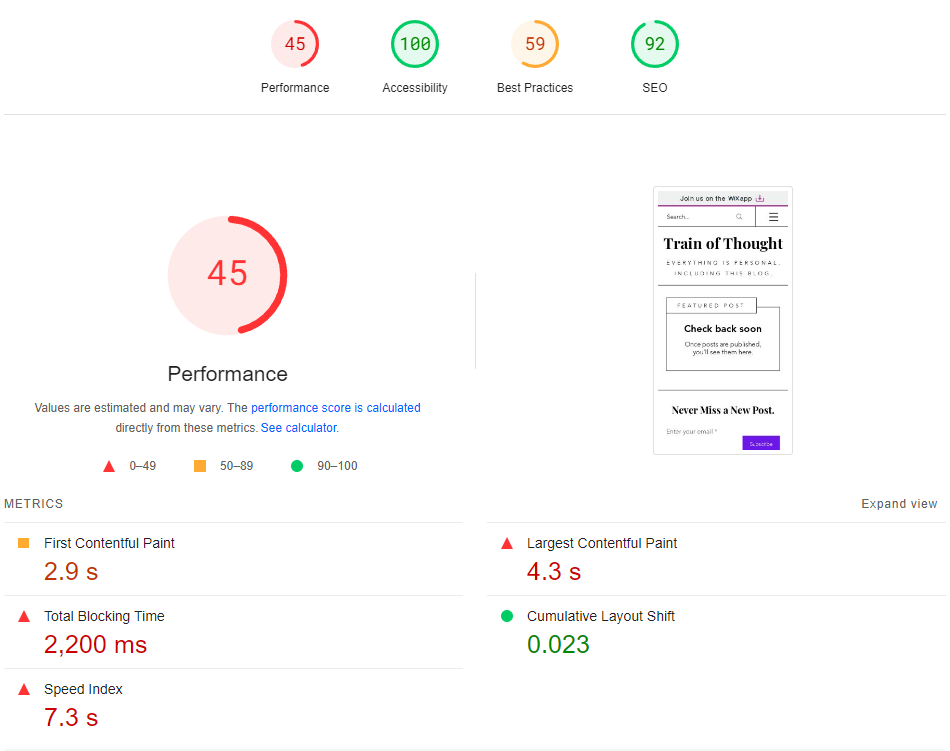
Task: Expand the First Contentful Paint metric
Action: coord(233,559)
